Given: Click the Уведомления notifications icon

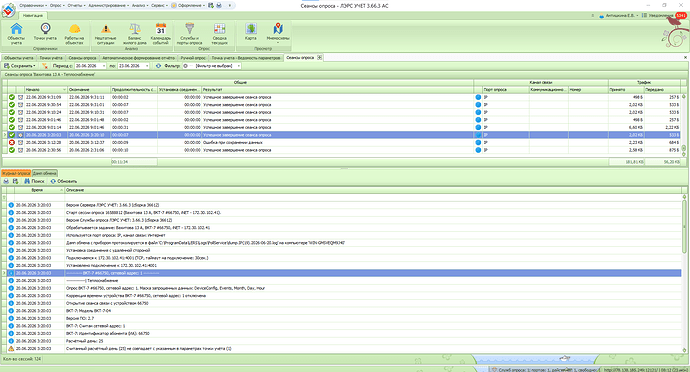Looking at the screenshot, I should tap(644, 15).
